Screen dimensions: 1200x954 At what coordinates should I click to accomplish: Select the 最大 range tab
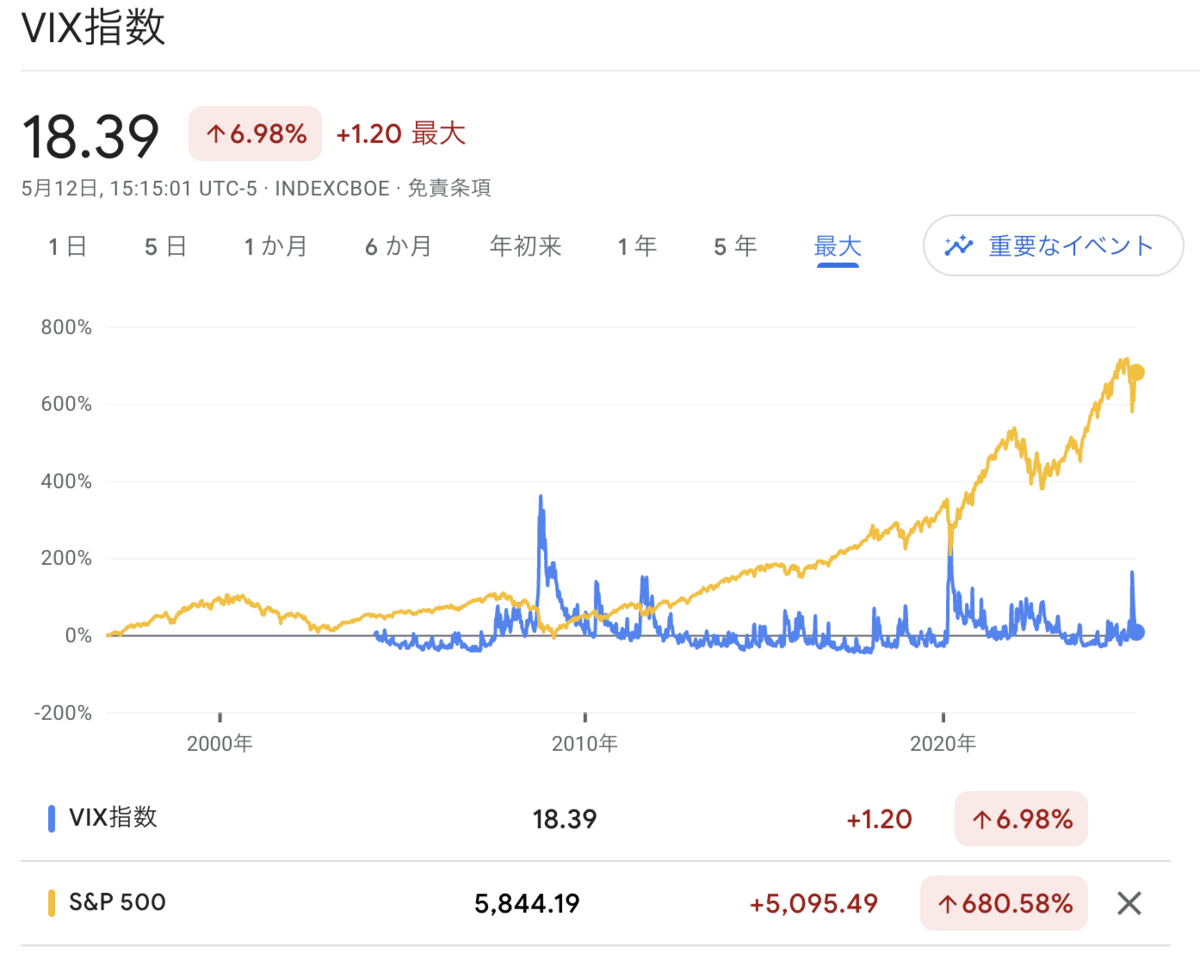[x=838, y=246]
